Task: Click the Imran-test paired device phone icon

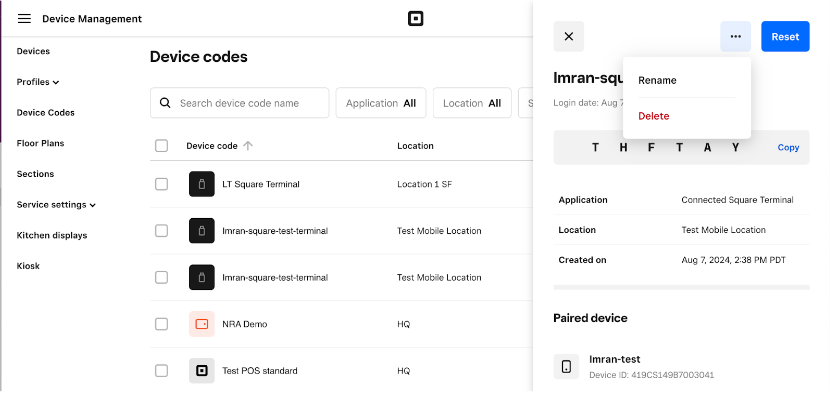Action: [566, 366]
